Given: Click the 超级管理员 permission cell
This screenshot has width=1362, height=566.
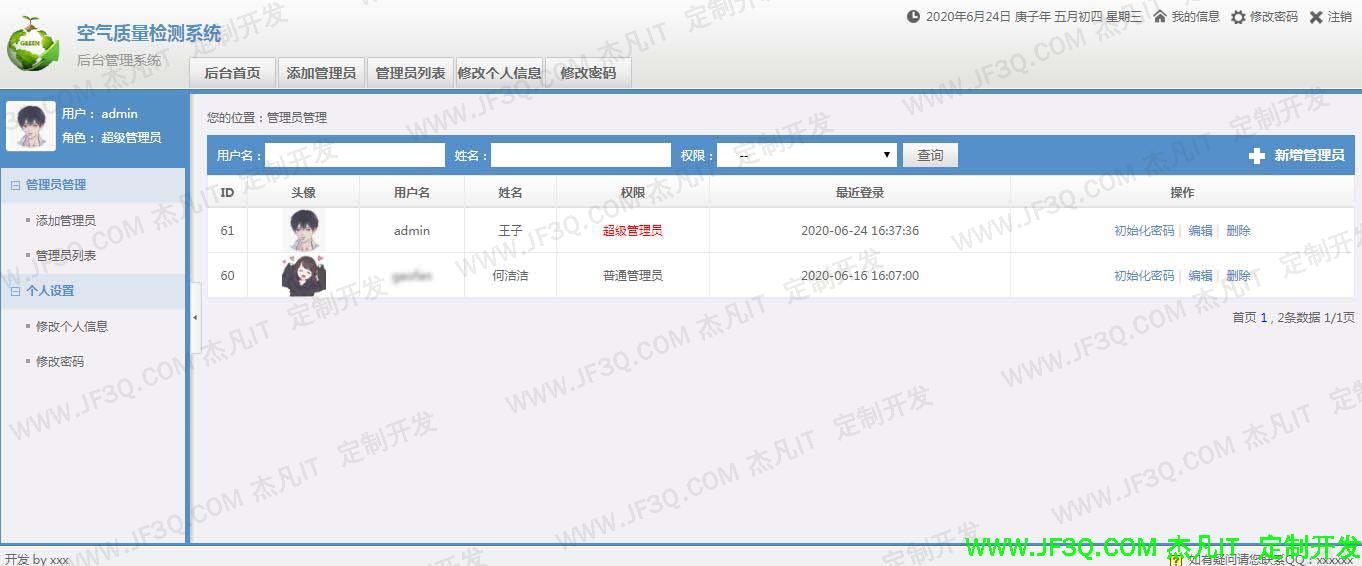Looking at the screenshot, I should [x=633, y=231].
